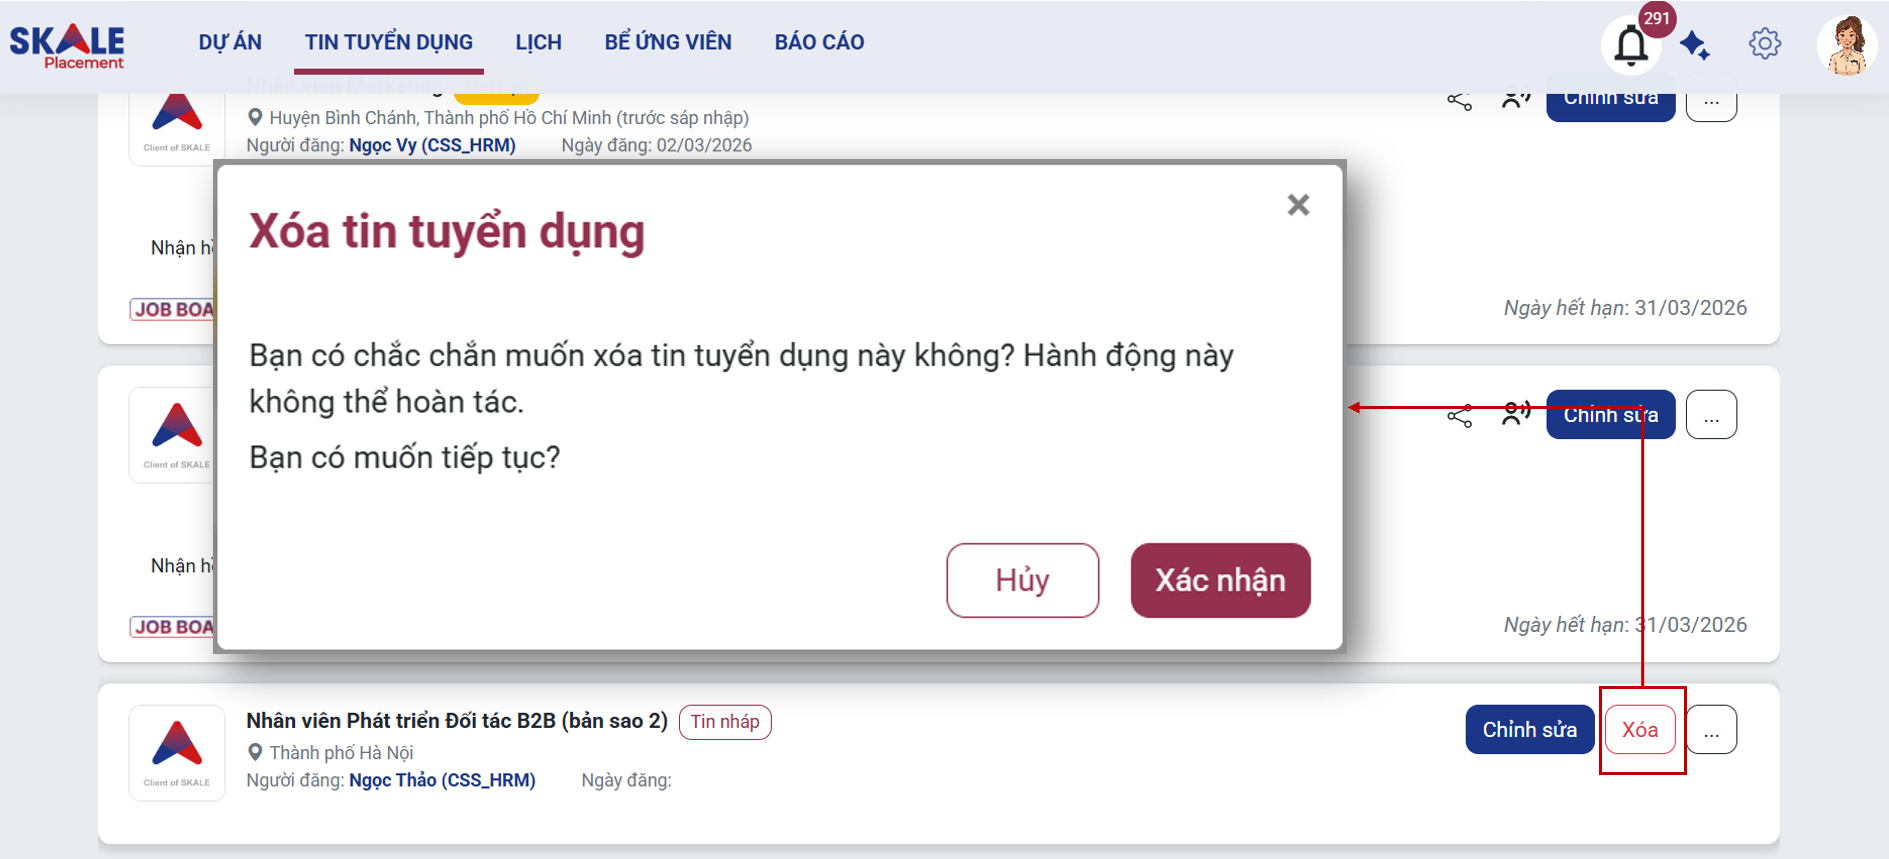Click the SKALE Placement logo
1889x859 pixels.
click(67, 47)
